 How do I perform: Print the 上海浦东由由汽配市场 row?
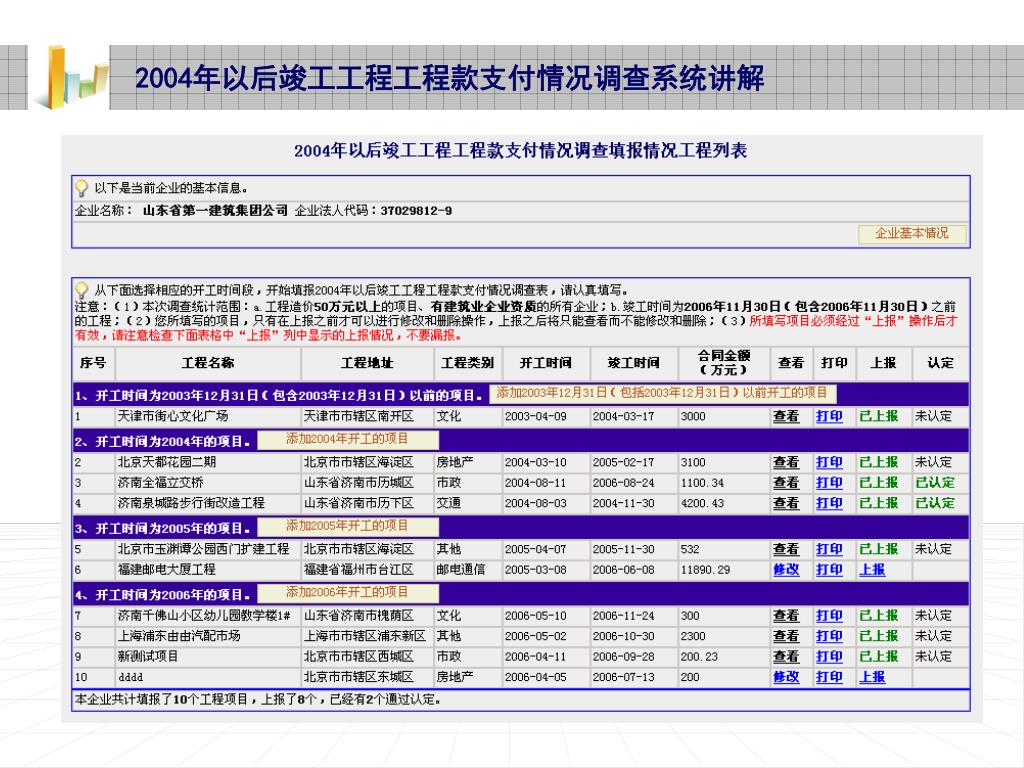point(829,636)
